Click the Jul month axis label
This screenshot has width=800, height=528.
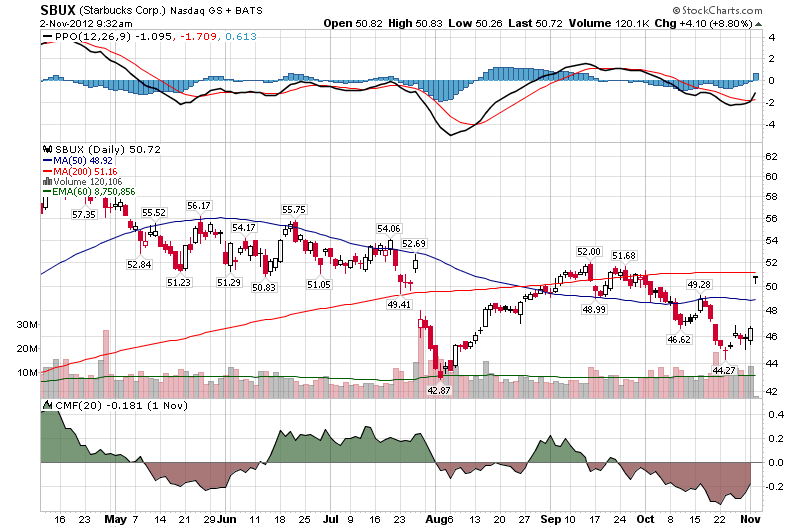[331, 519]
